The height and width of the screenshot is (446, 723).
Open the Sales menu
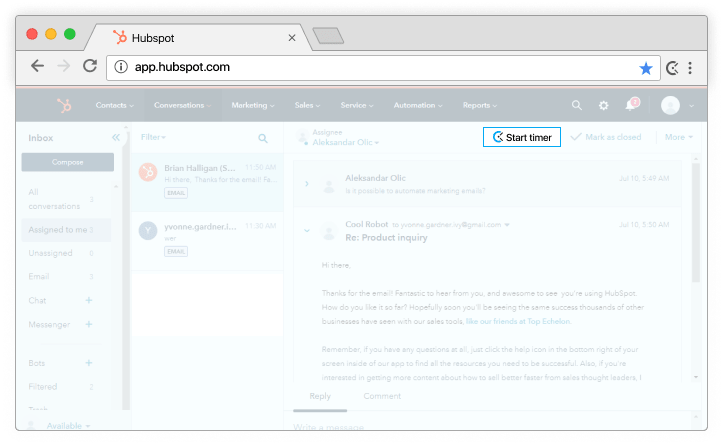(x=307, y=105)
